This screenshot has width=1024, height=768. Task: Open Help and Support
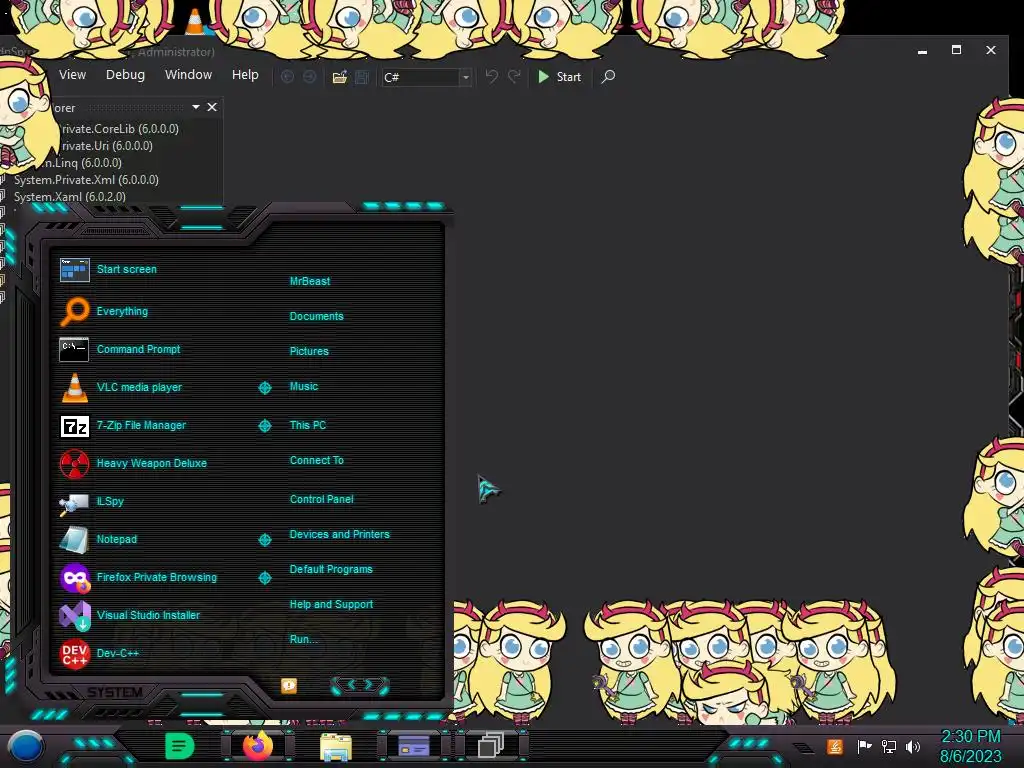point(331,605)
